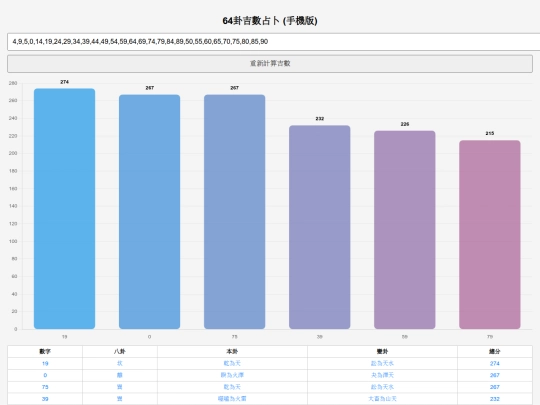Open number 0 link in table
This screenshot has height=405, width=540.
(45, 375)
